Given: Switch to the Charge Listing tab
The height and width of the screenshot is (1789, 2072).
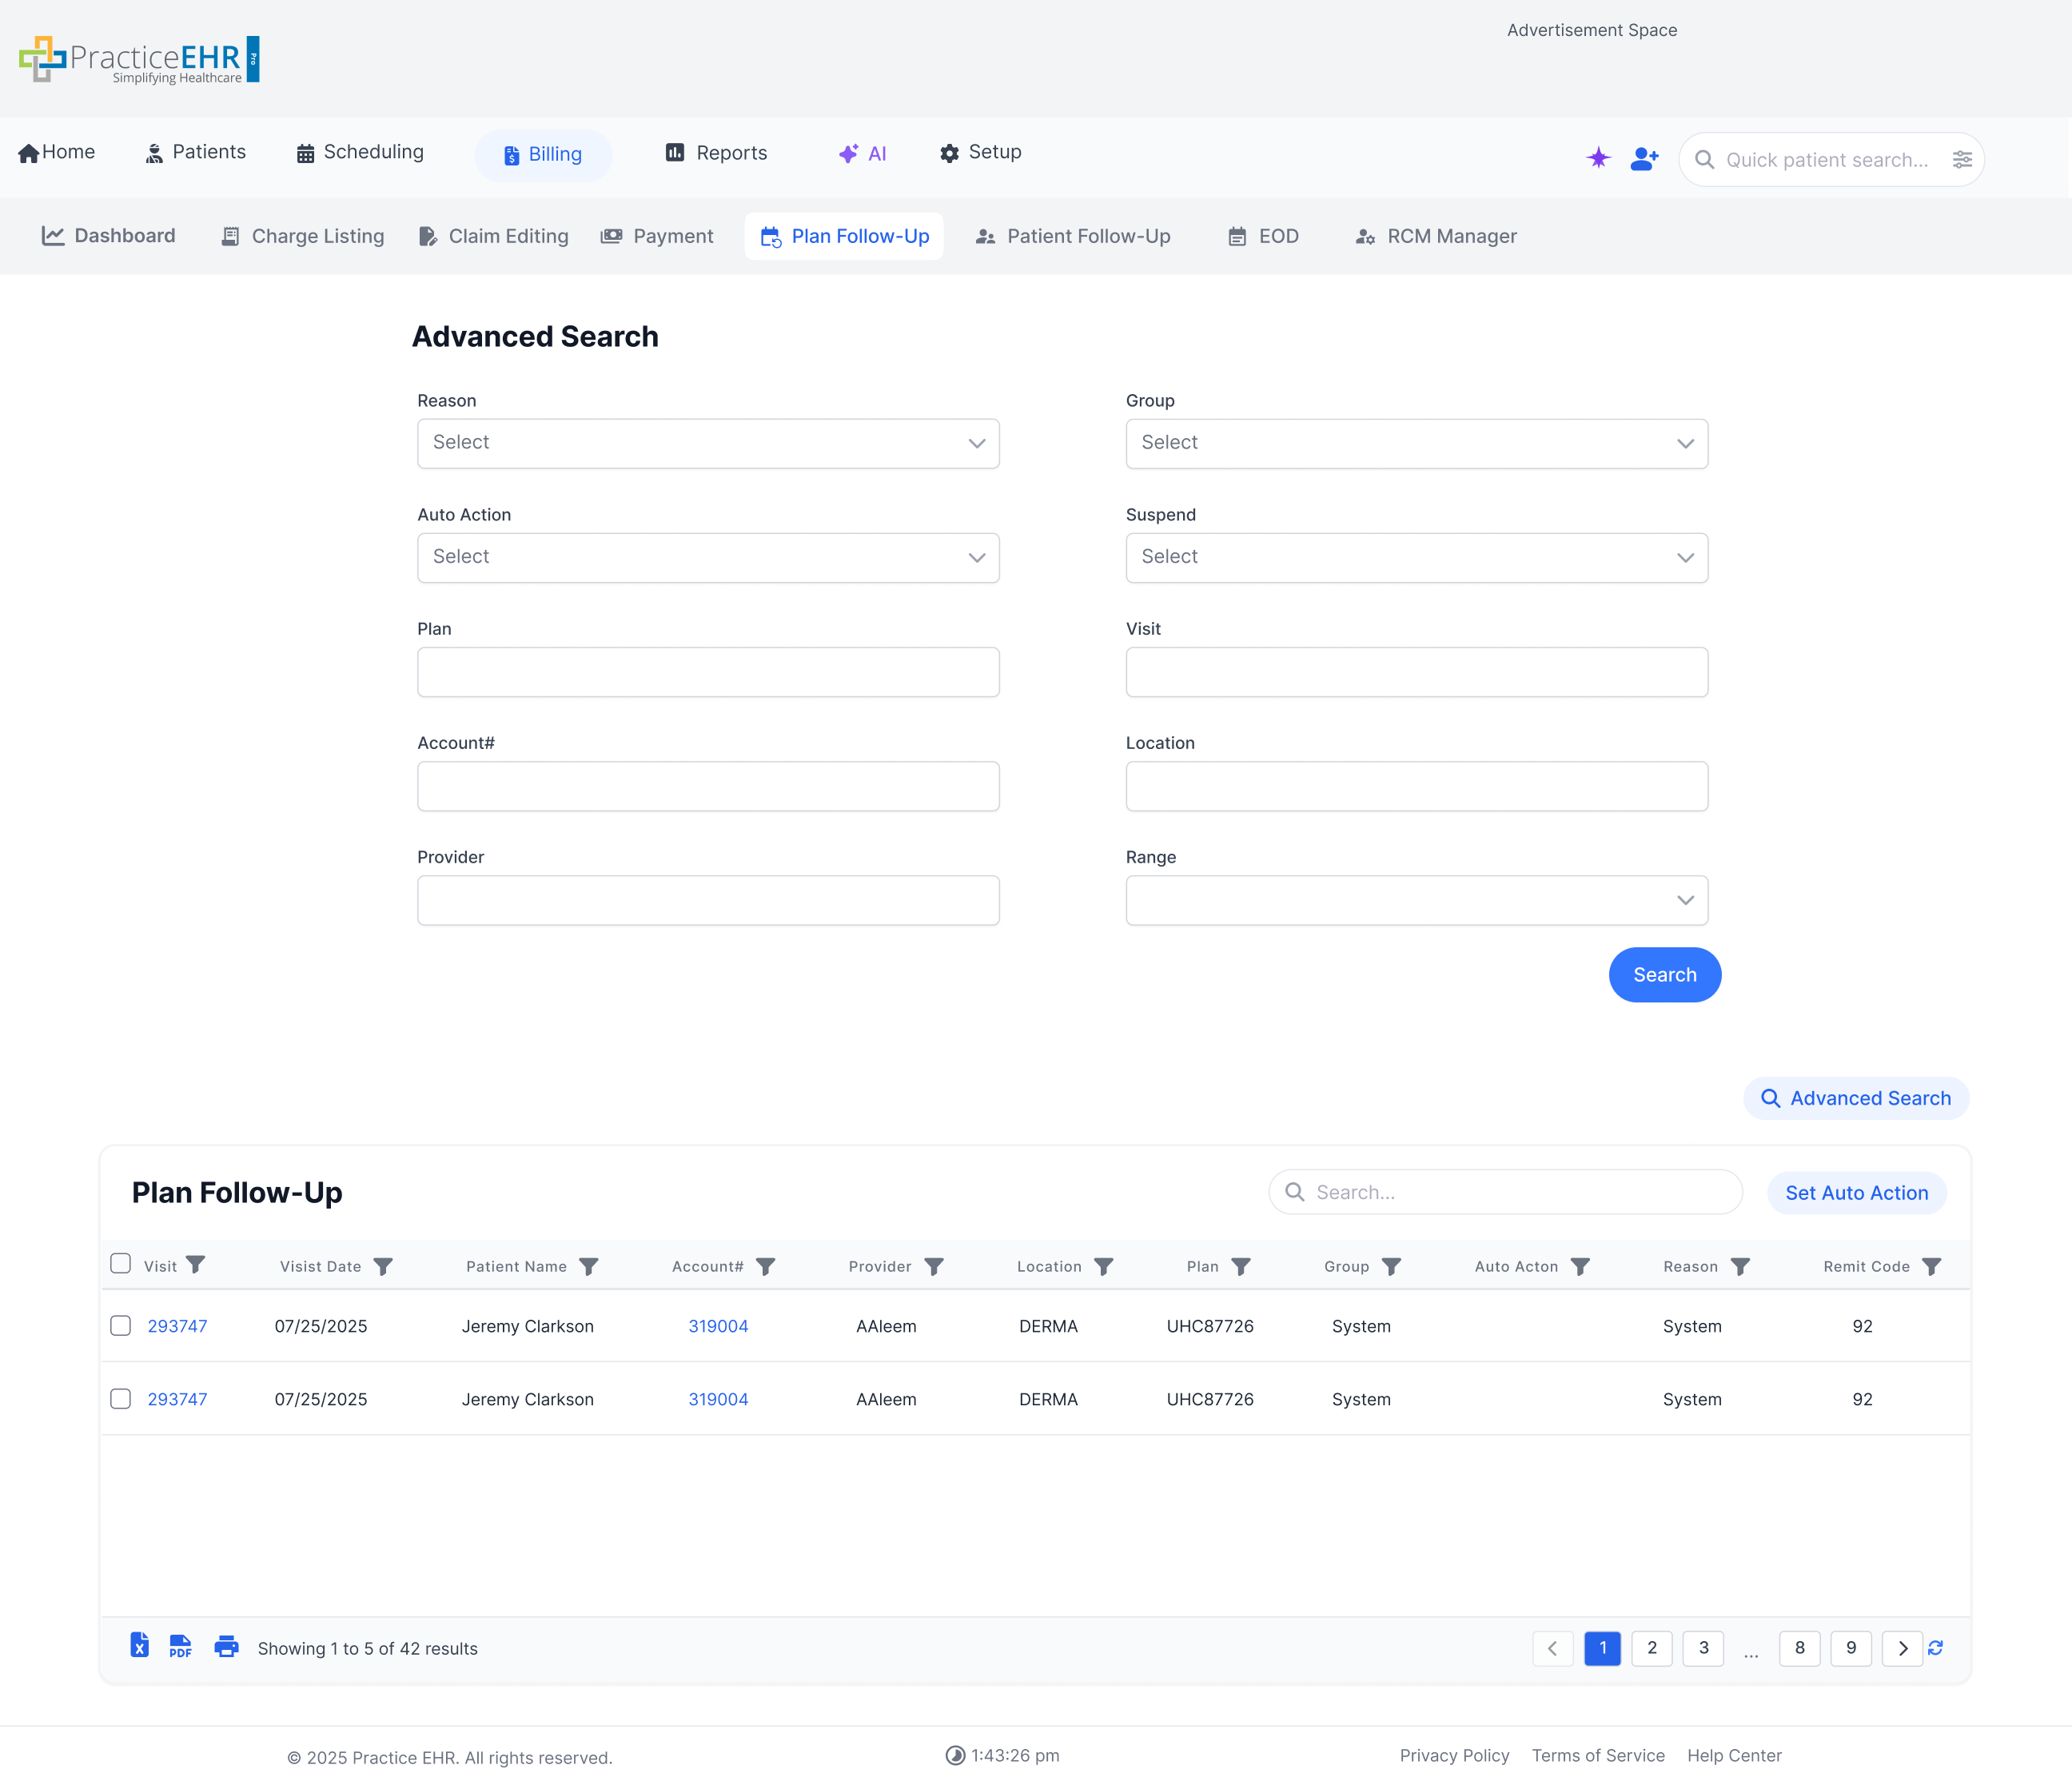Looking at the screenshot, I should point(302,236).
